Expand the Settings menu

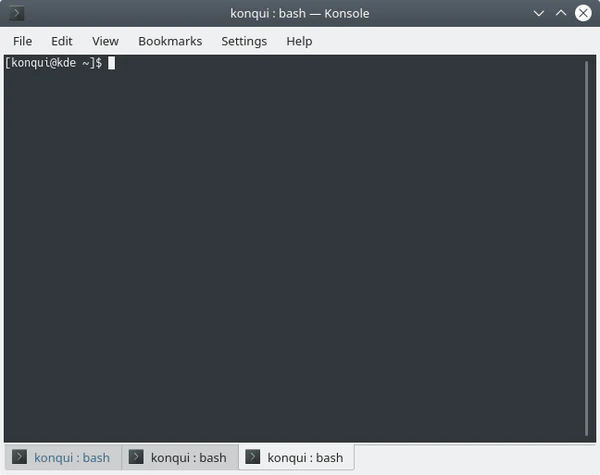click(244, 41)
